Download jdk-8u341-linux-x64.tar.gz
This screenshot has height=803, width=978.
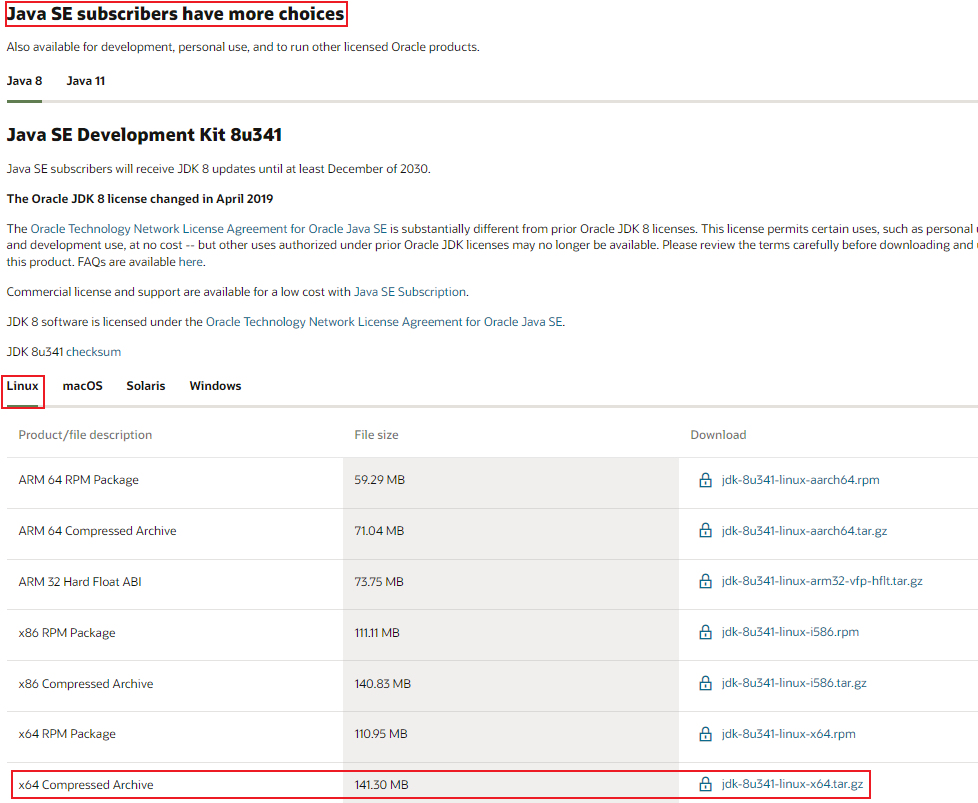pyautogui.click(x=792, y=784)
